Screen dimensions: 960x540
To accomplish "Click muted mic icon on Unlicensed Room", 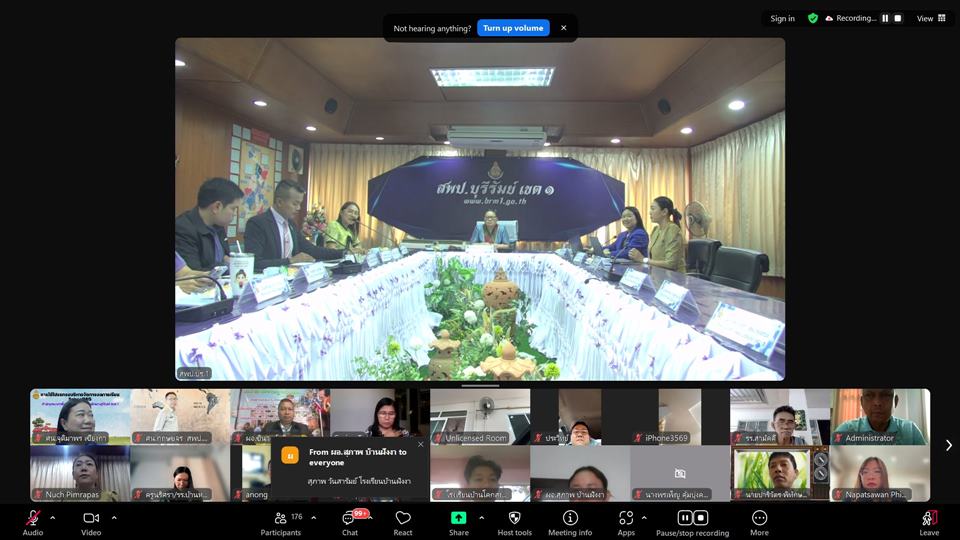I will 439,438.
